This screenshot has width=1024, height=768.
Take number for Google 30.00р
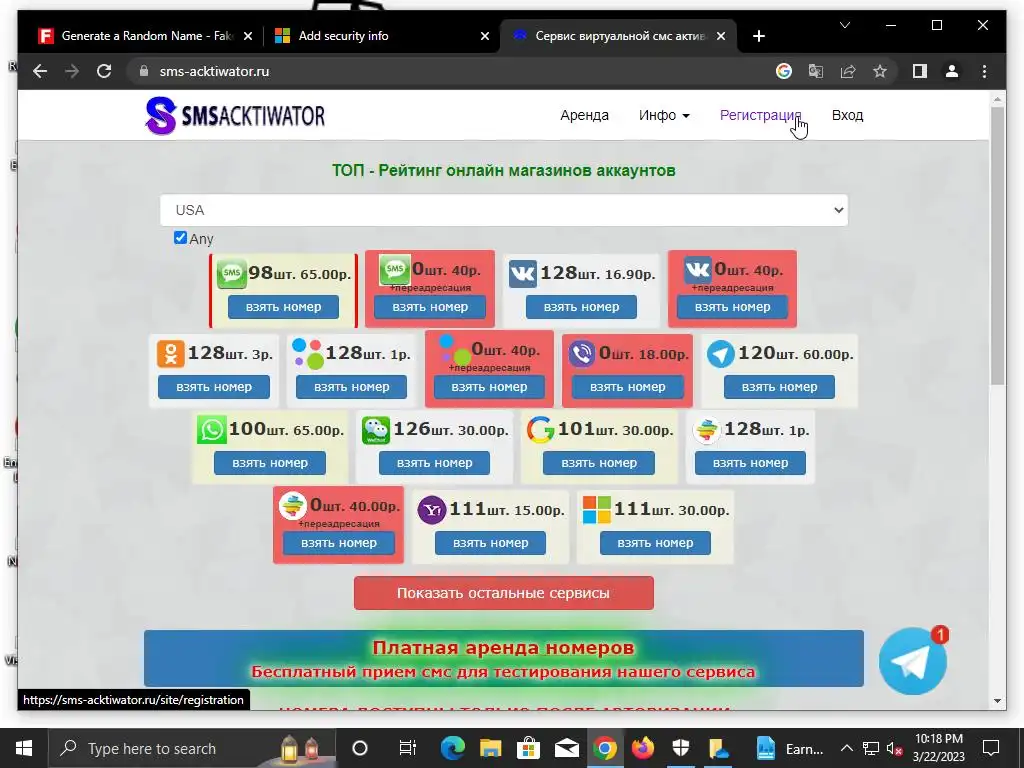click(599, 463)
